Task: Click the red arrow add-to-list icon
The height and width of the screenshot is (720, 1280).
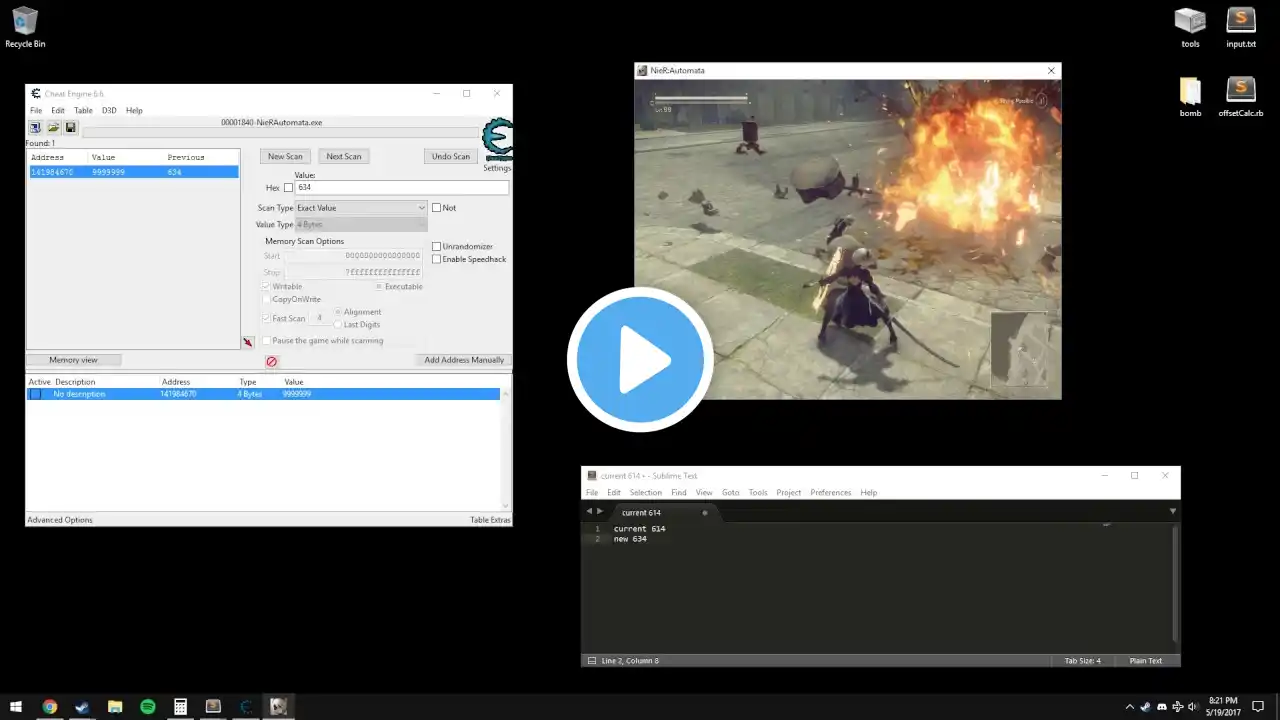Action: 247,342
